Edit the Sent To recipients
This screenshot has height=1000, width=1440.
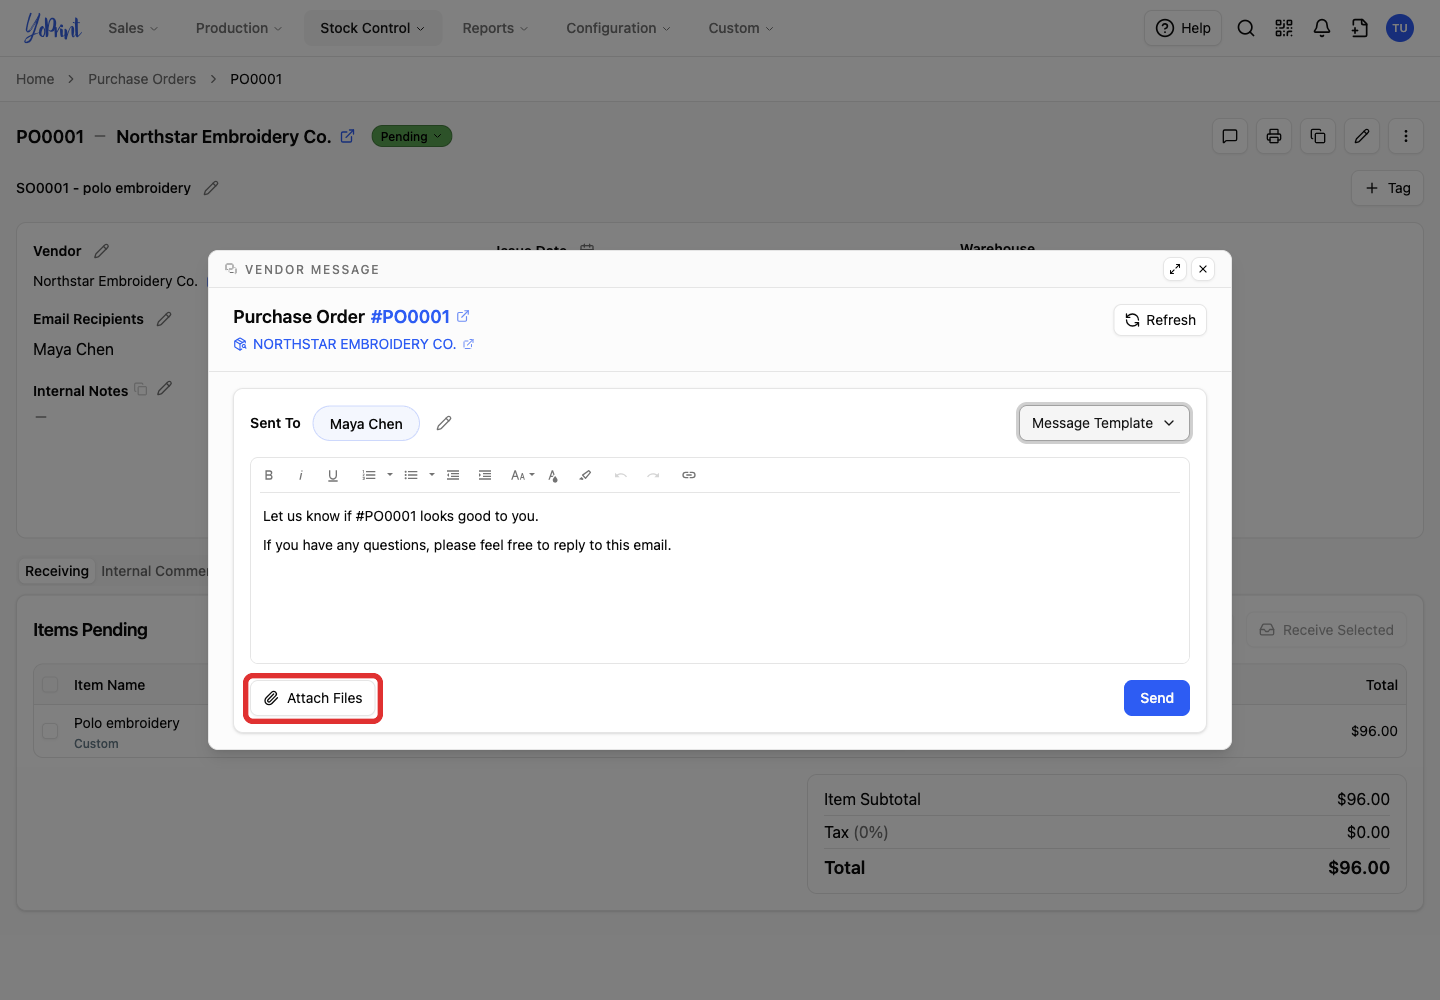[444, 423]
